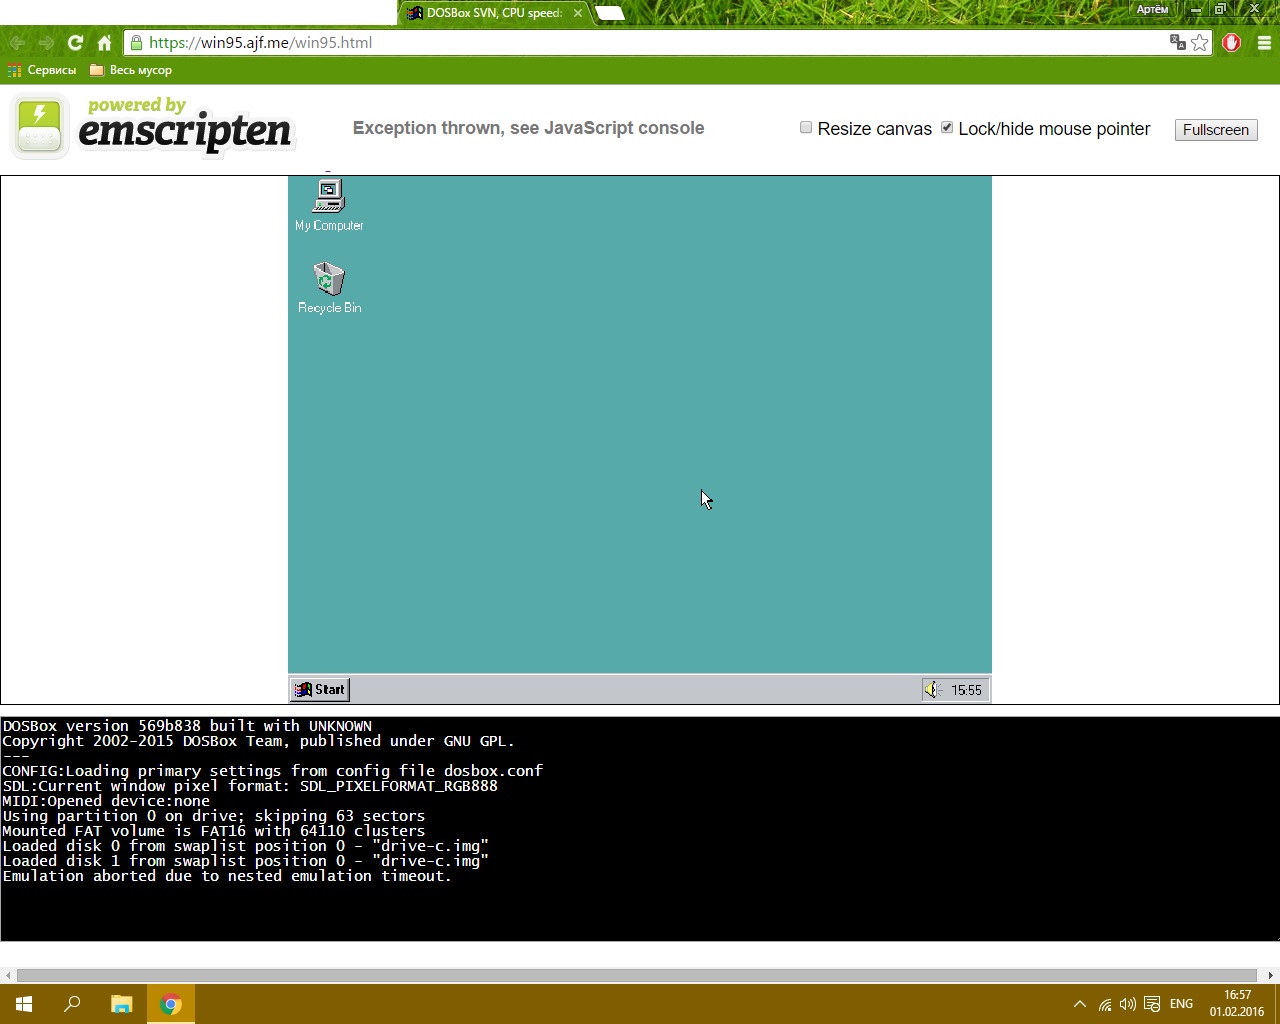Open the network Wi-Fi tray icon

point(1105,1004)
